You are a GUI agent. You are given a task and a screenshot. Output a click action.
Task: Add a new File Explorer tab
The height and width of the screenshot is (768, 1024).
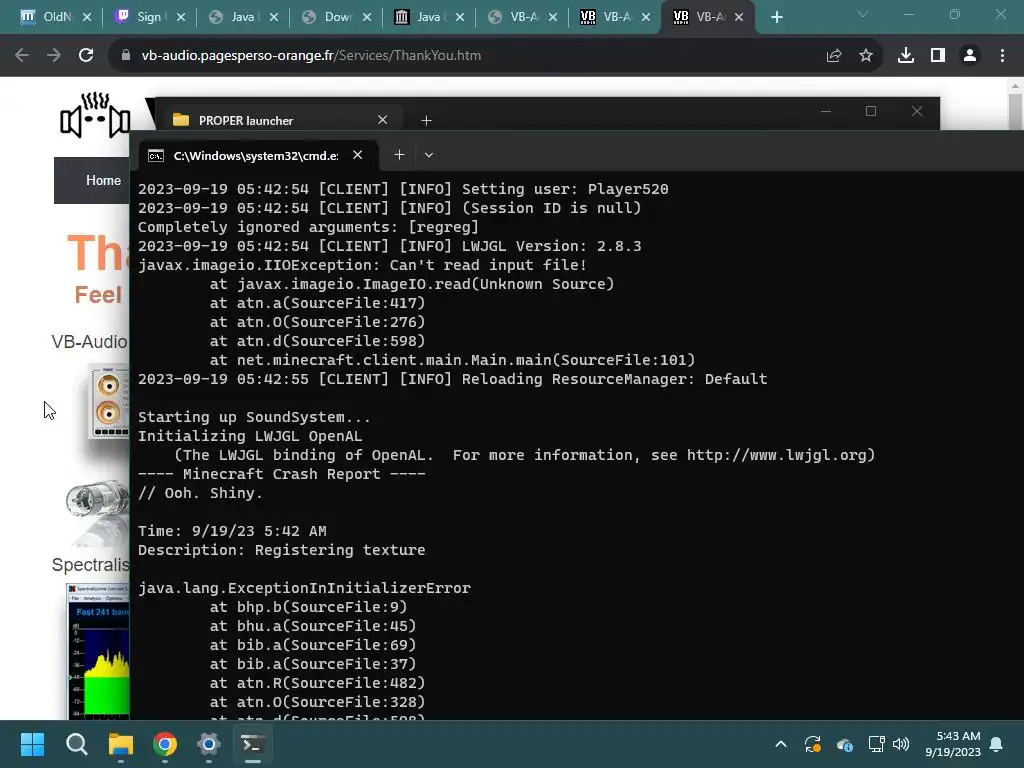(426, 120)
